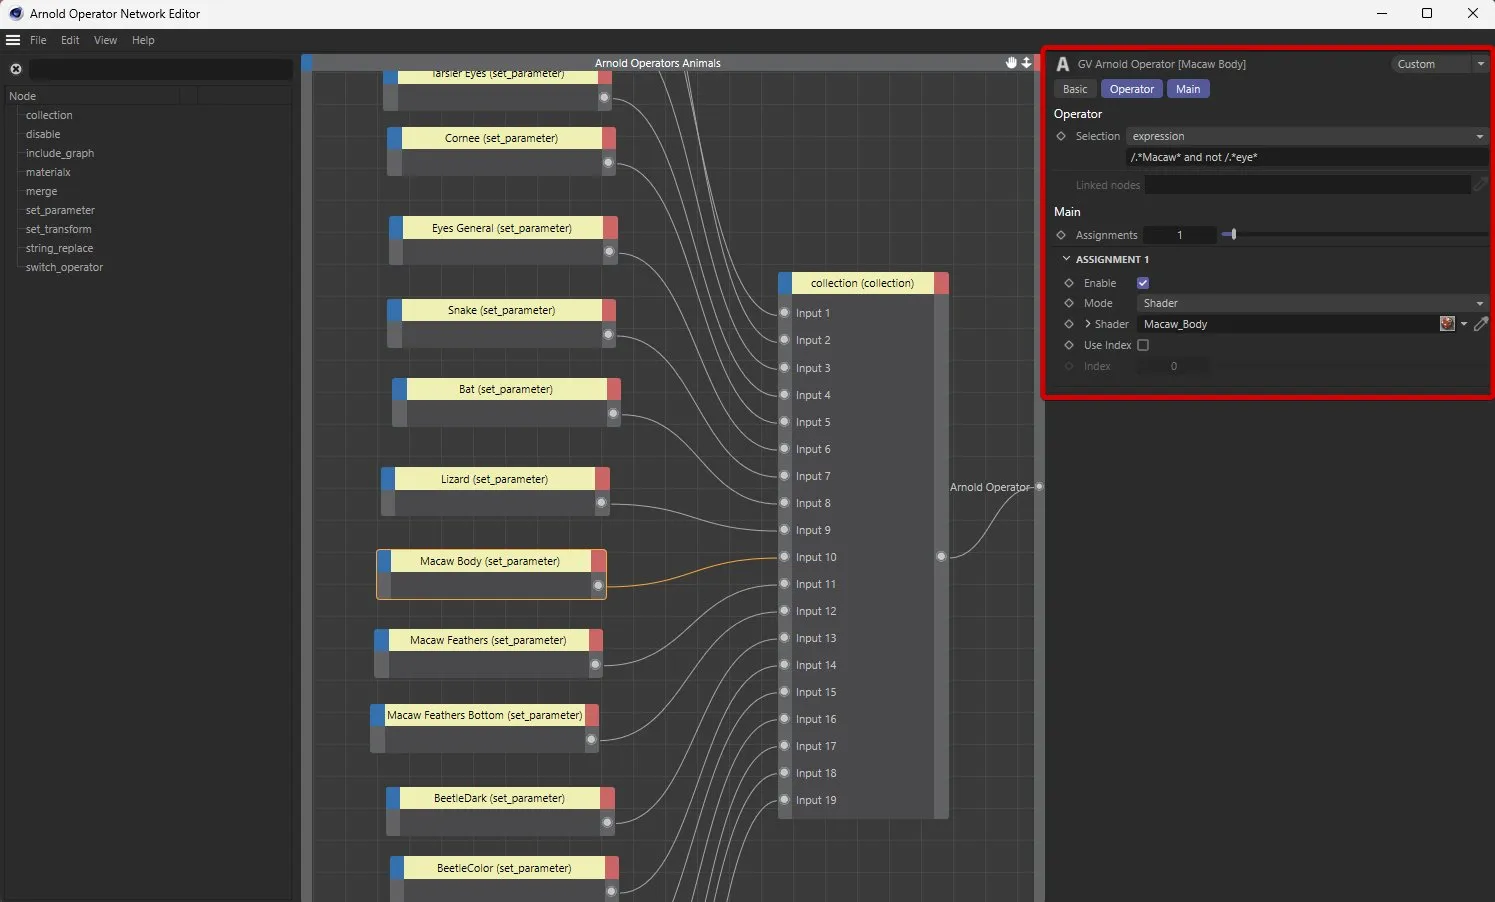Uncheck the Enable checkbox
Screen dimensions: 1495x902
(1143, 283)
